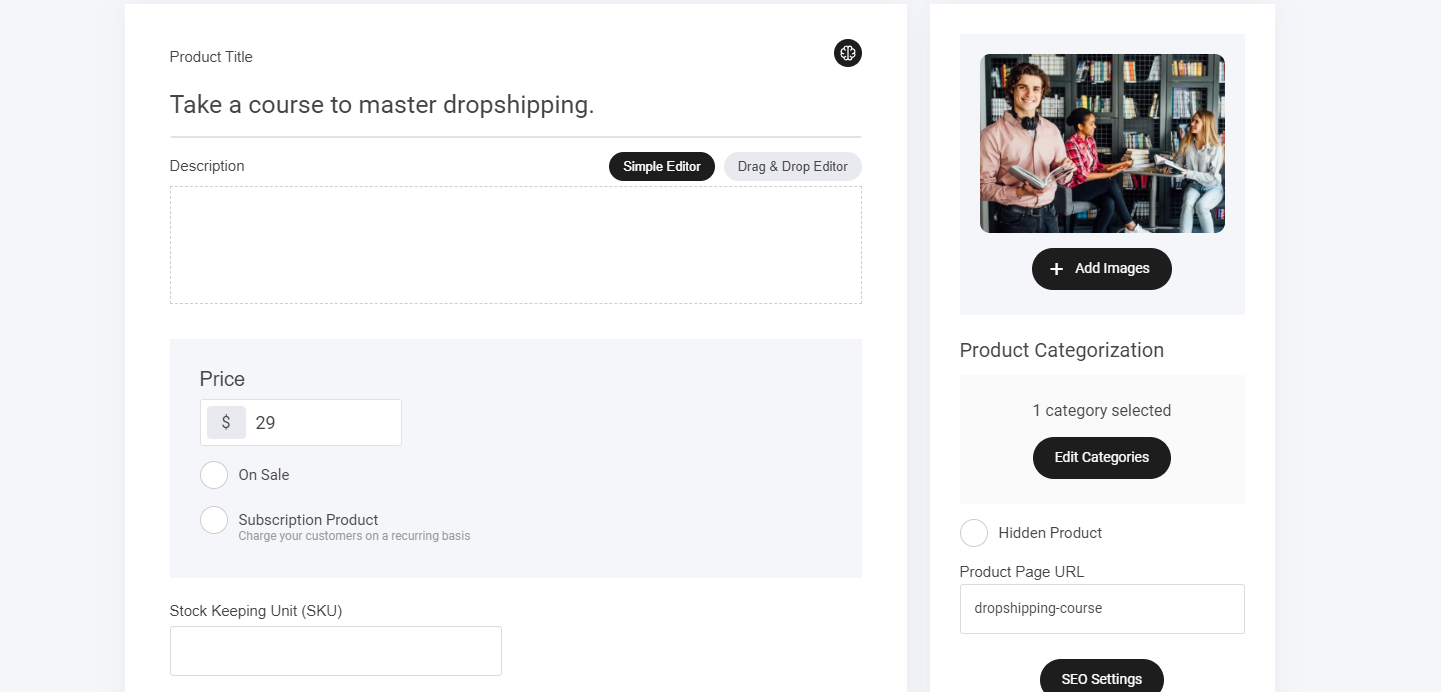Switch to the Simple Editor tab
The height and width of the screenshot is (692, 1441).
click(x=661, y=167)
